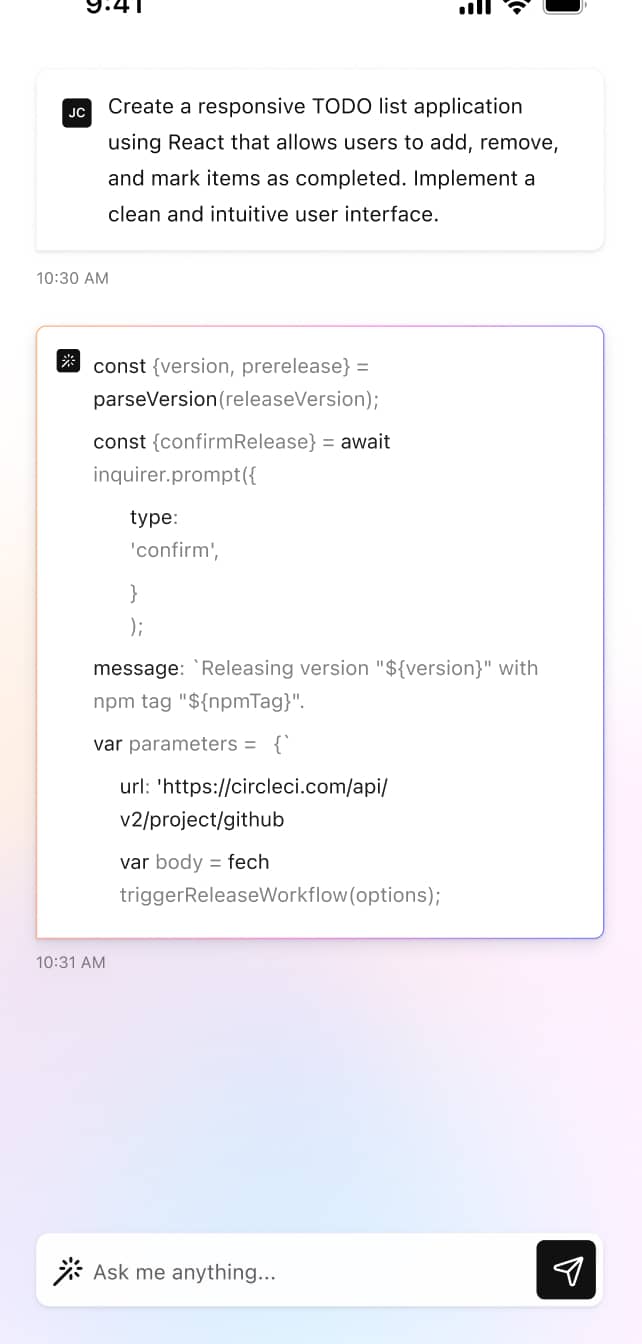Tap the battery indicator in status bar

tap(565, 8)
